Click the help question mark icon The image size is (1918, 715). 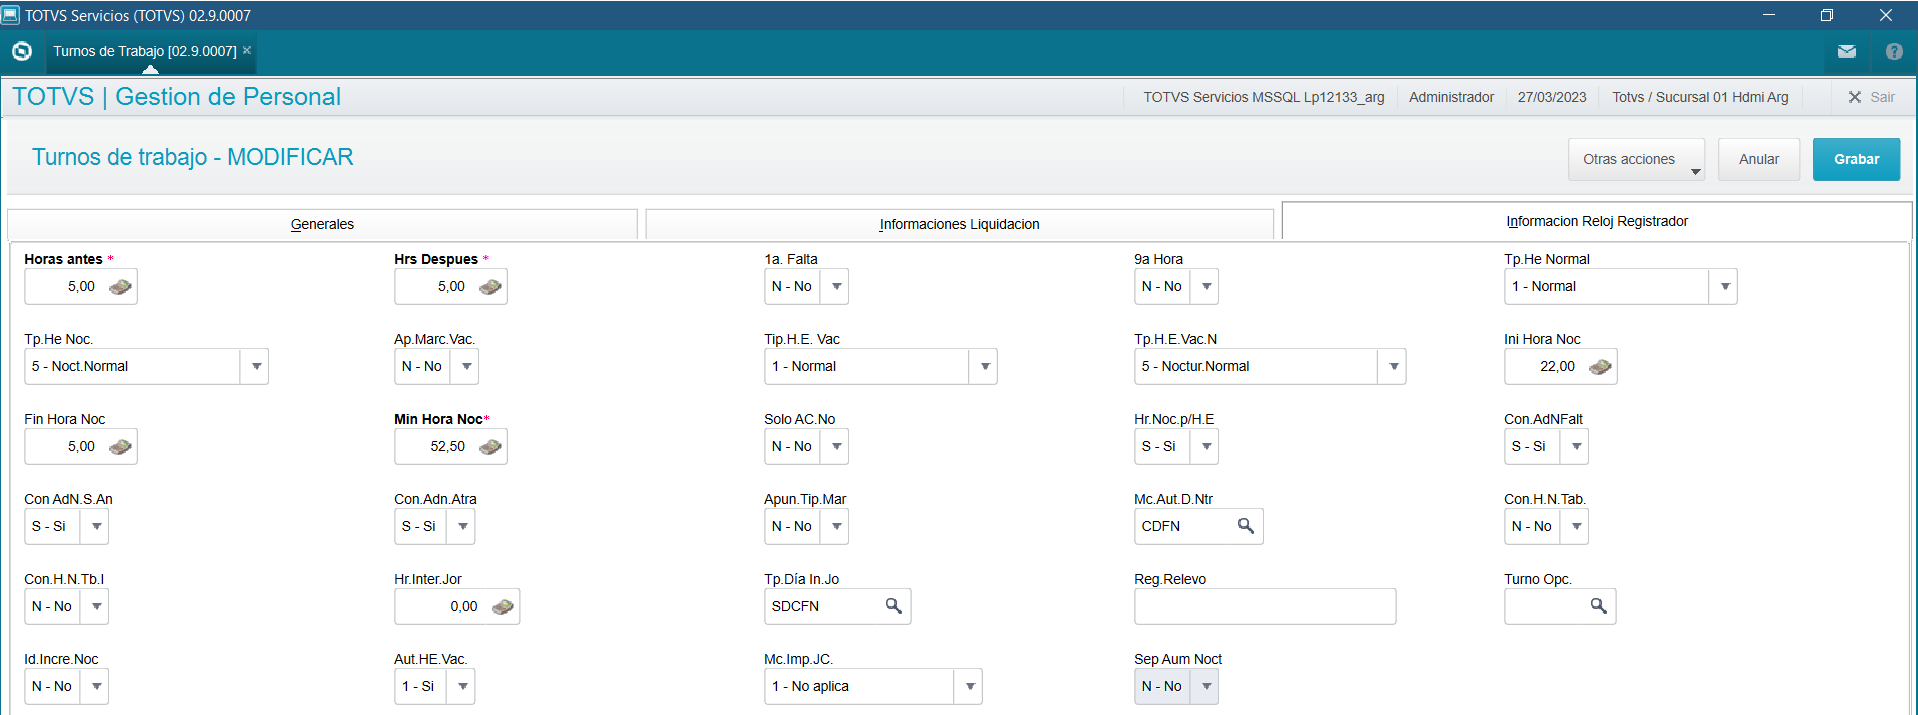click(x=1894, y=52)
